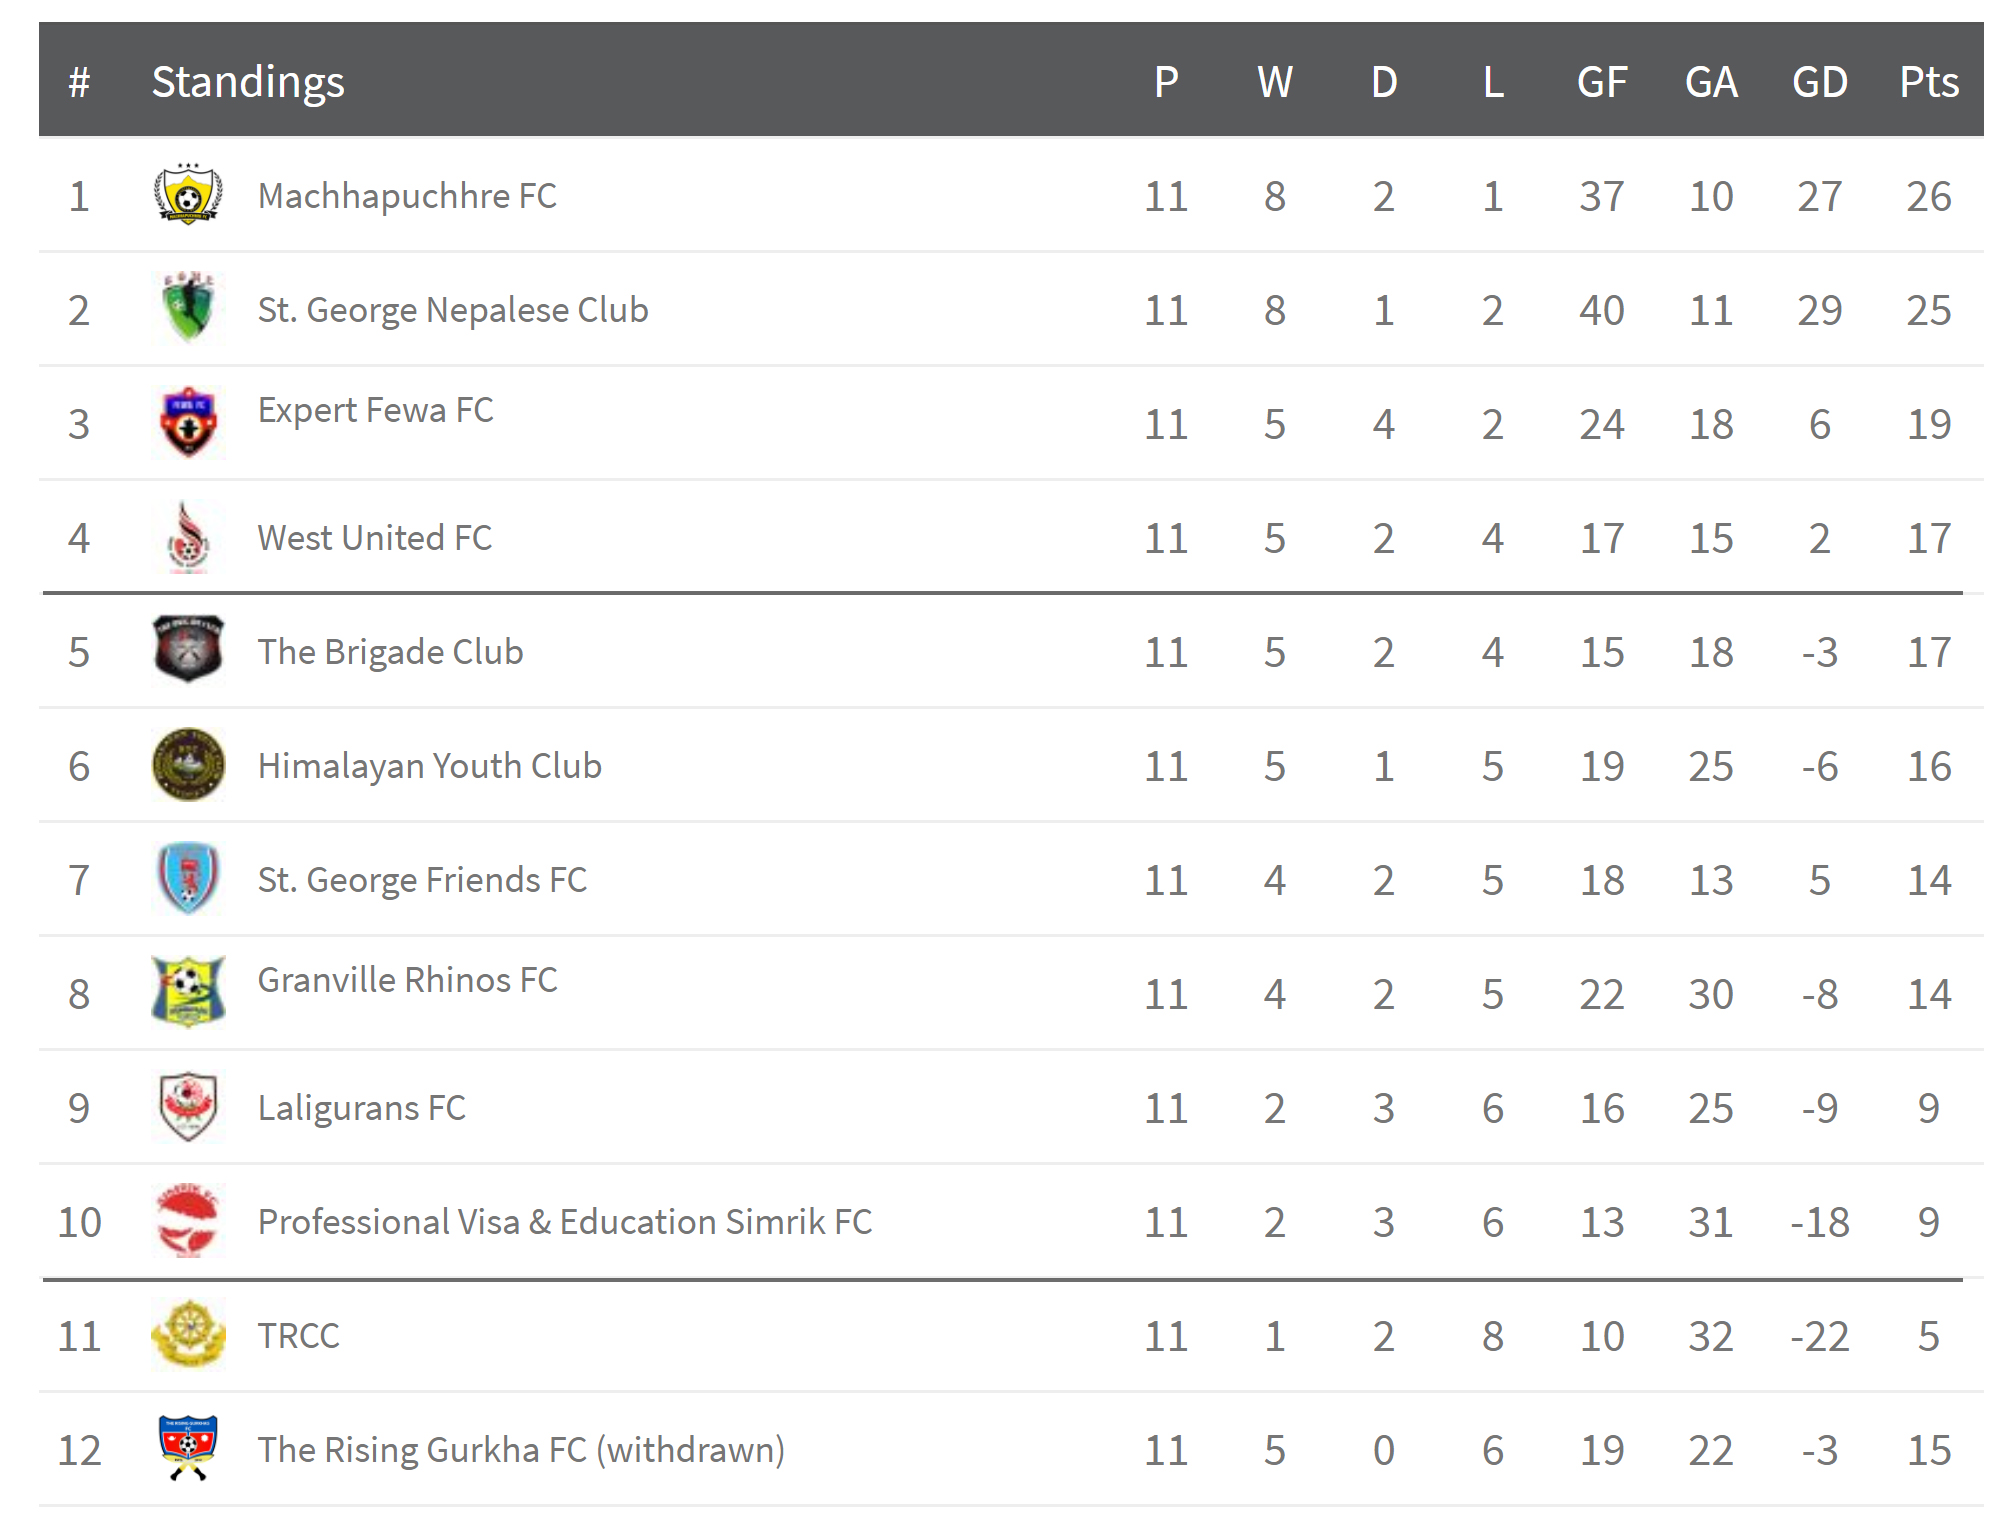Click the GF column header
Image resolution: width=2010 pixels, height=1536 pixels.
1602,82
